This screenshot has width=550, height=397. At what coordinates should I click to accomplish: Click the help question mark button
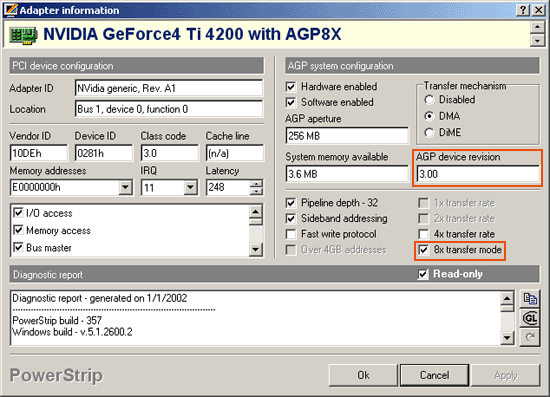point(523,10)
